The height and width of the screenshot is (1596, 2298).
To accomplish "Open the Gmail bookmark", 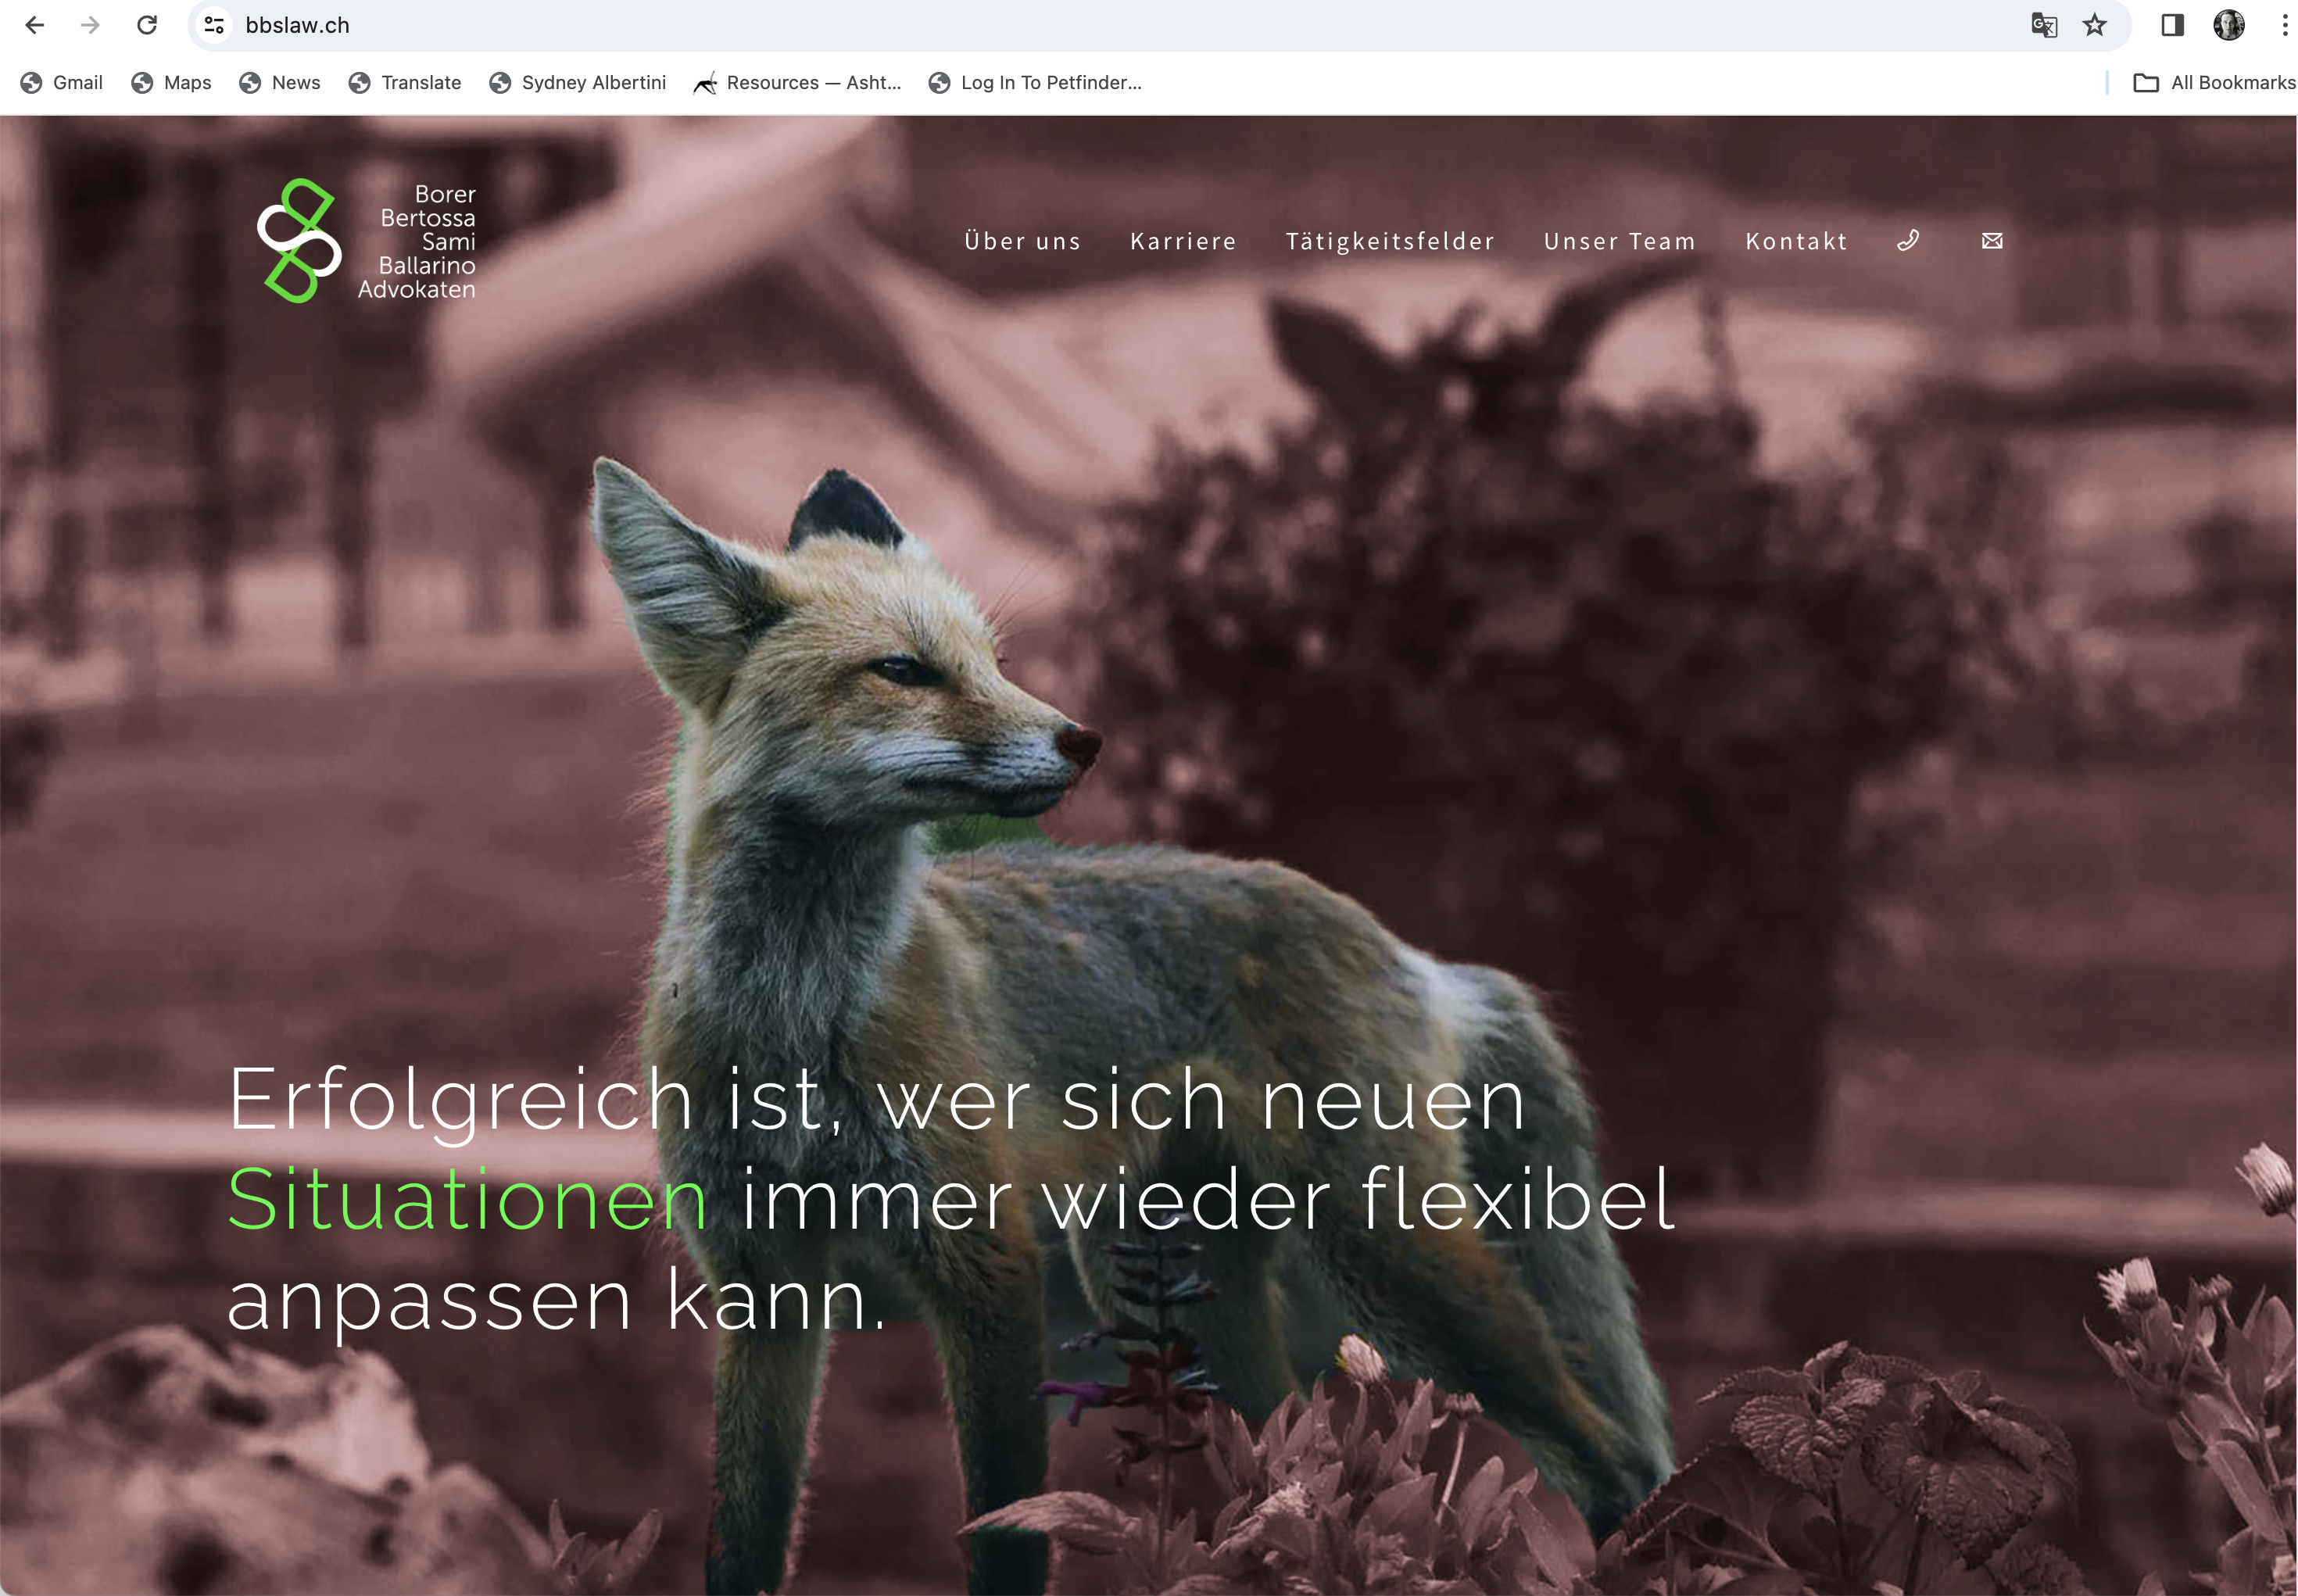I will pyautogui.click(x=62, y=83).
